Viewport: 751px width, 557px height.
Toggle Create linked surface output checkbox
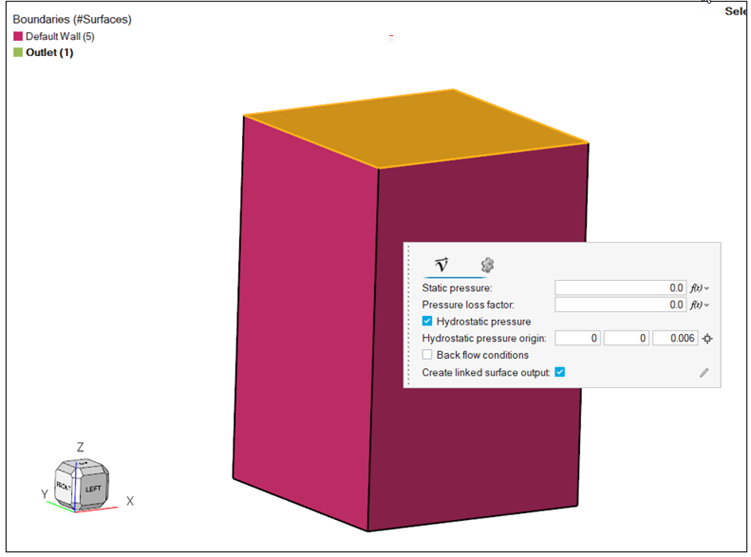click(560, 372)
